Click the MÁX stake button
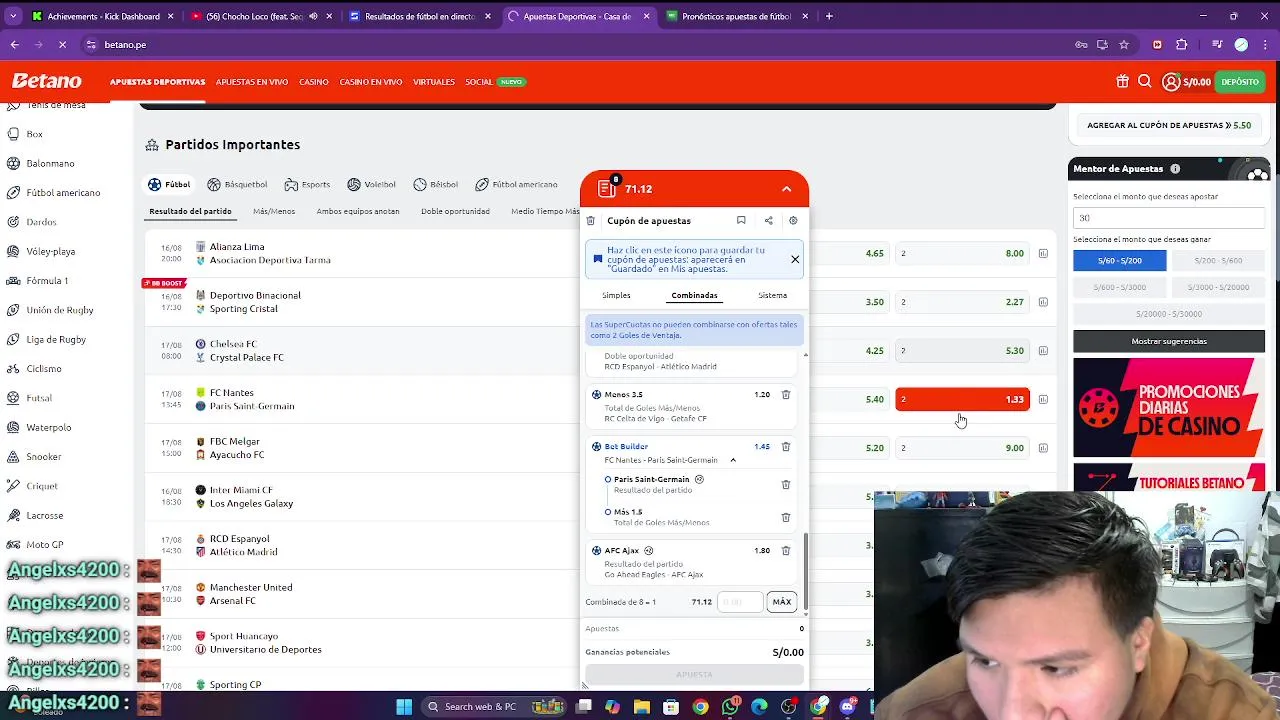The height and width of the screenshot is (720, 1280). (782, 602)
